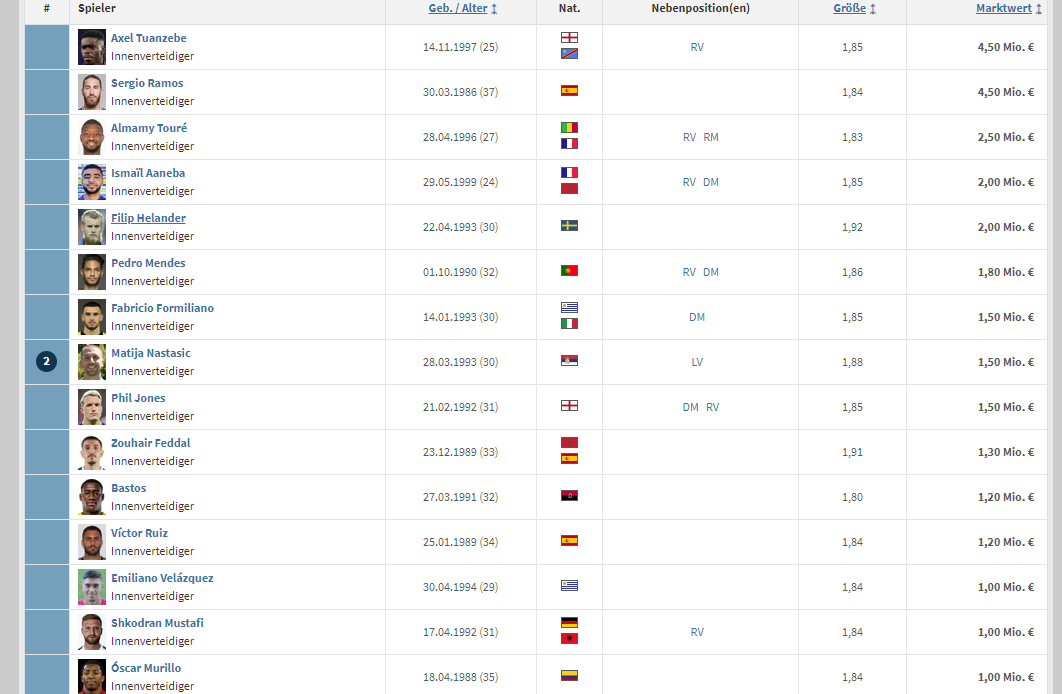Image resolution: width=1062 pixels, height=694 pixels.
Task: Open Shkodran Mustafi player profile
Action: pyautogui.click(x=157, y=623)
